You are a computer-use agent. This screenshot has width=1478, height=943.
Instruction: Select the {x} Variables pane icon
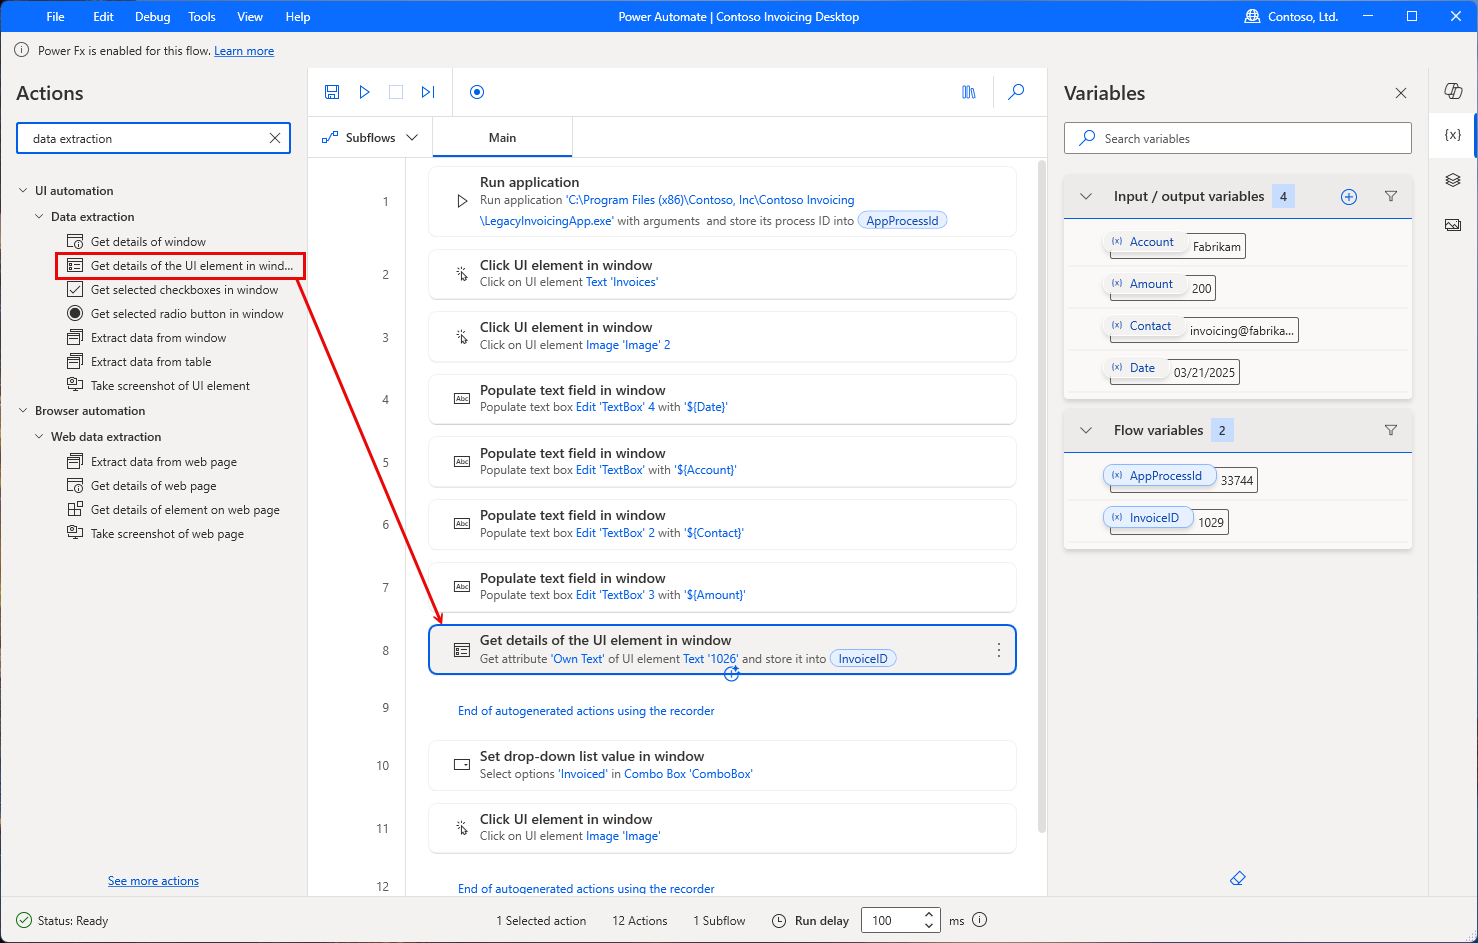[1452, 135]
